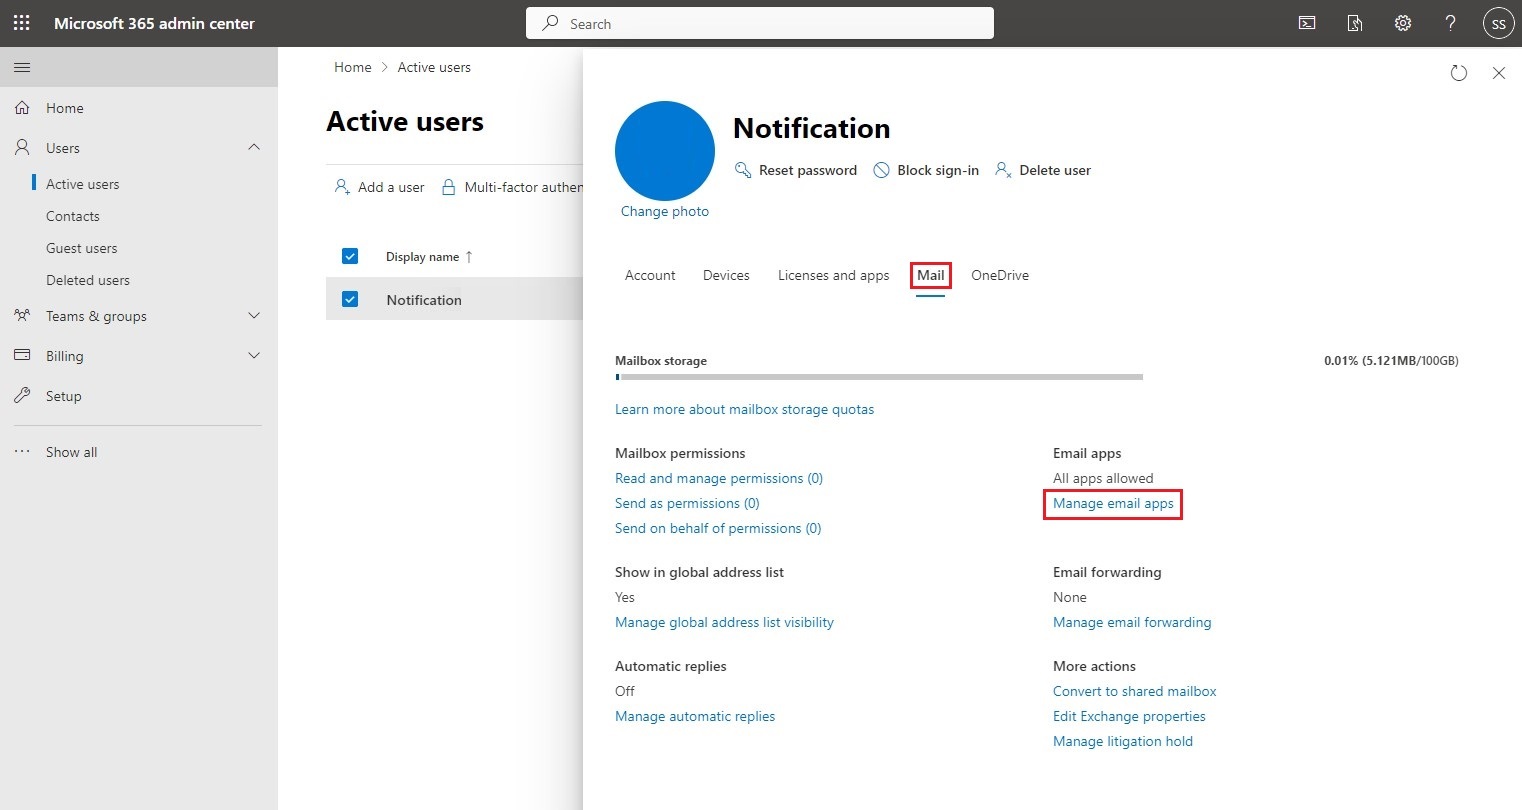This screenshot has width=1522, height=810.
Task: Open the Cloud Shell terminal icon
Action: coord(1306,22)
